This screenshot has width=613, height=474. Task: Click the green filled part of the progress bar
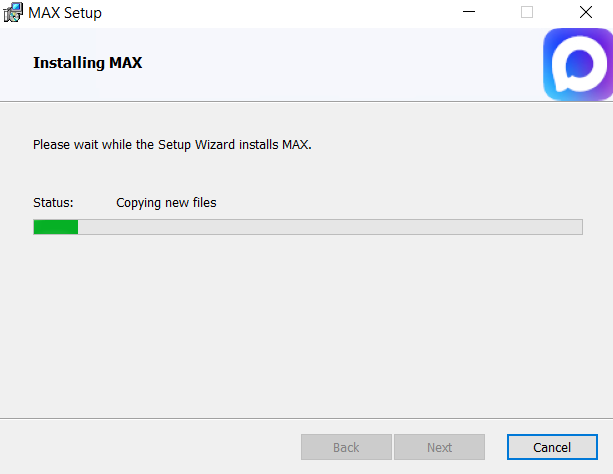click(56, 227)
